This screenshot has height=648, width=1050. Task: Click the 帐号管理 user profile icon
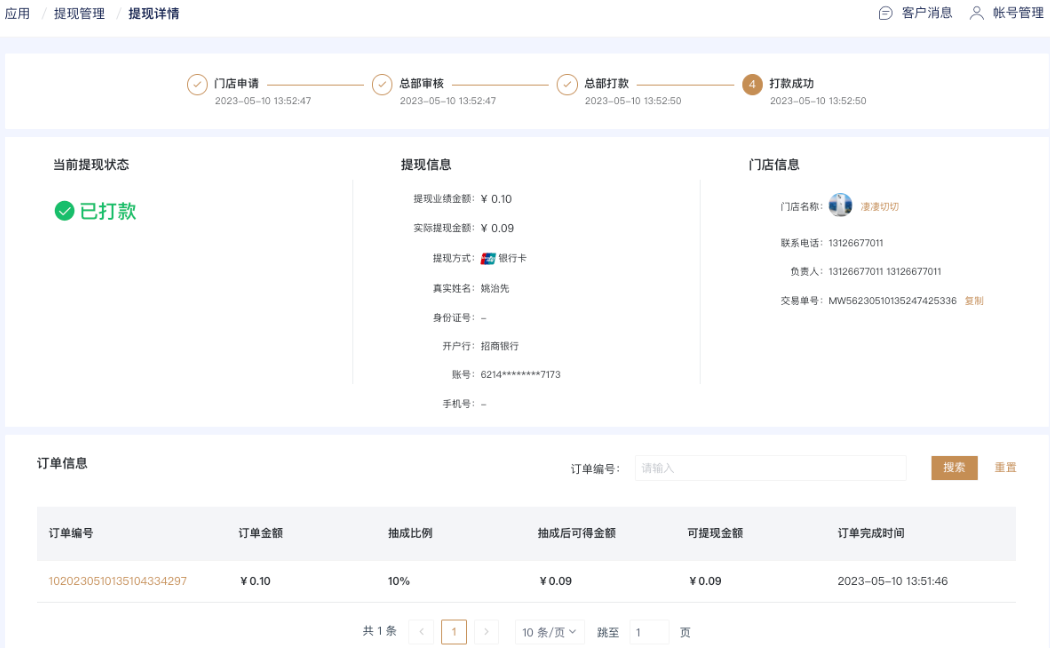tap(977, 14)
